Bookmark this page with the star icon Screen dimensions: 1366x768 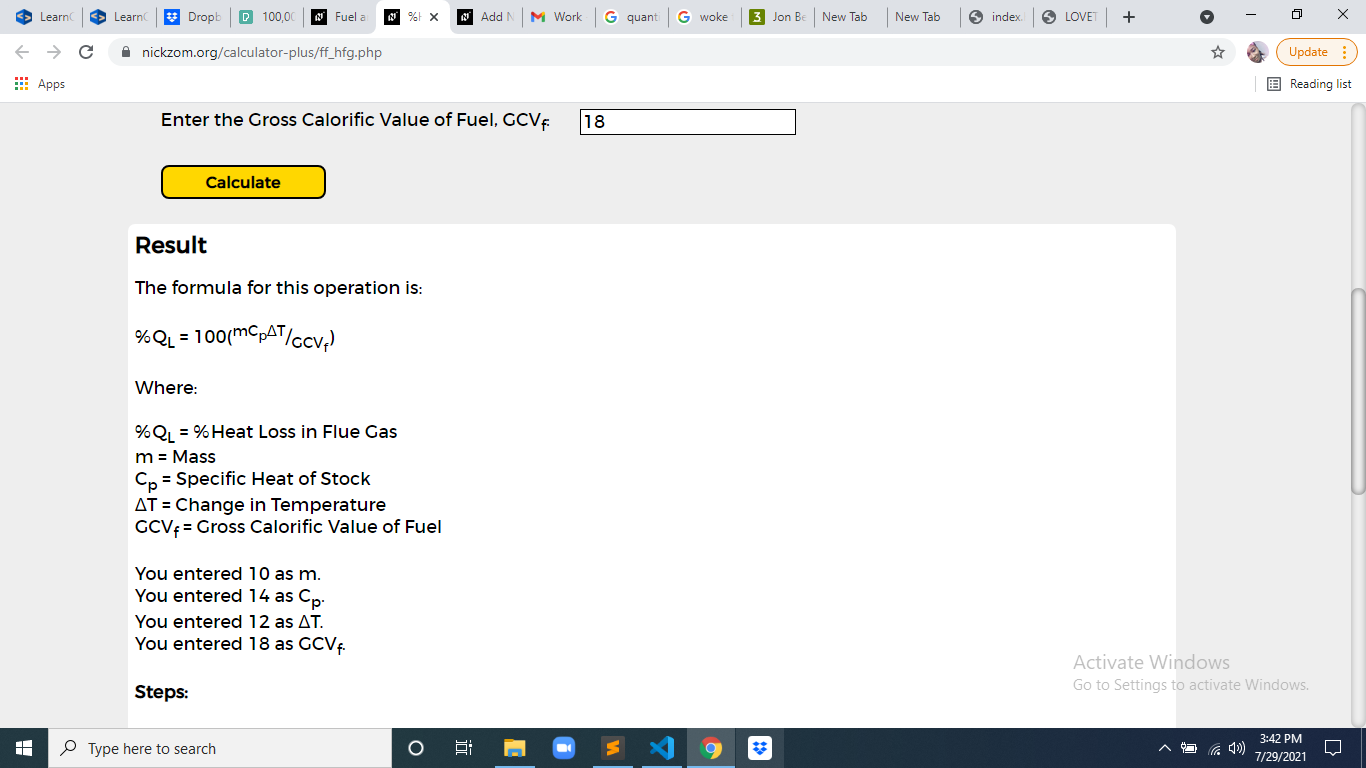click(1218, 52)
